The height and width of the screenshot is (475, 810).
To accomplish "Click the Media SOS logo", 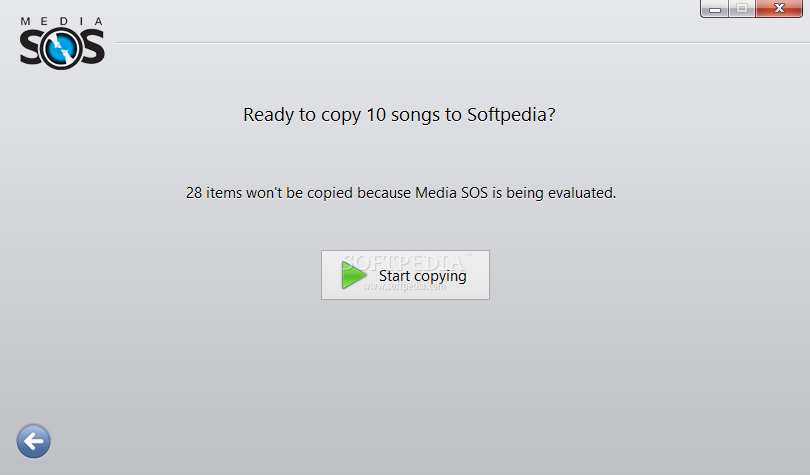I will [62, 43].
